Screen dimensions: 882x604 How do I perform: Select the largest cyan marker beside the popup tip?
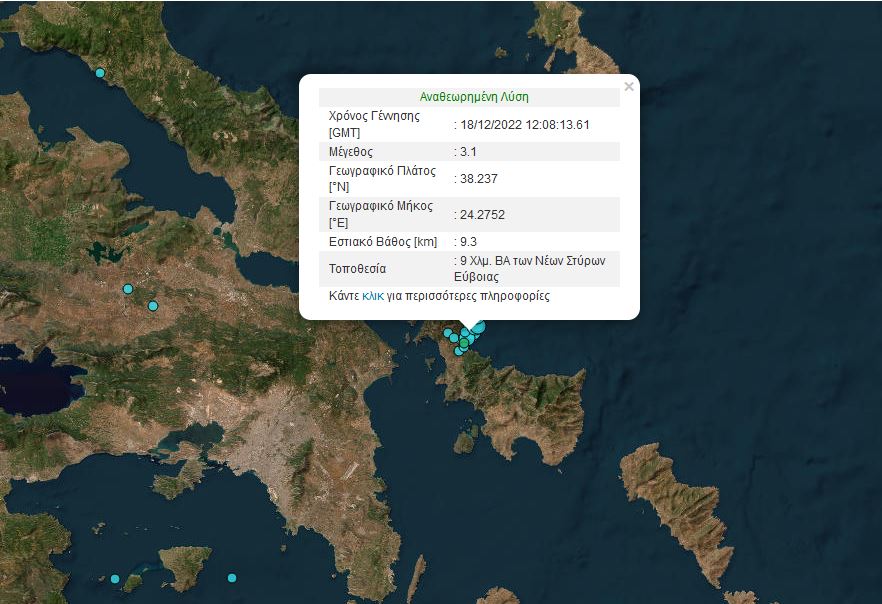(478, 328)
